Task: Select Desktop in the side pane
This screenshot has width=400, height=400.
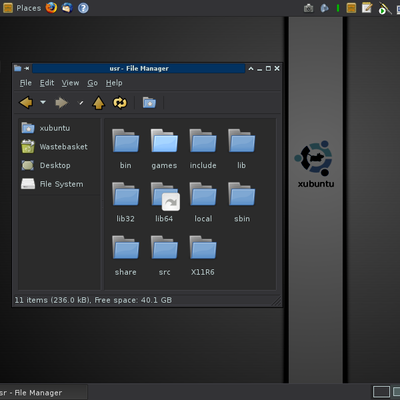Action: tap(59, 165)
